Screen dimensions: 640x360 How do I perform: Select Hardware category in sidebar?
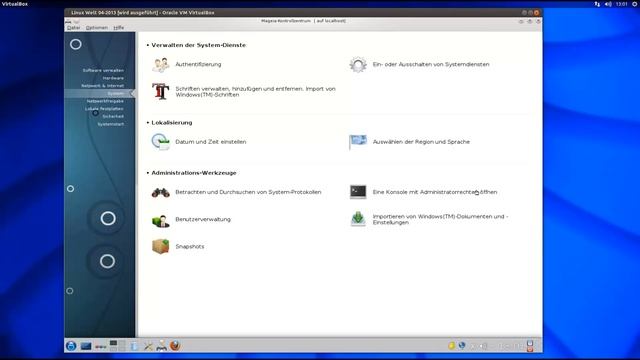coord(113,78)
